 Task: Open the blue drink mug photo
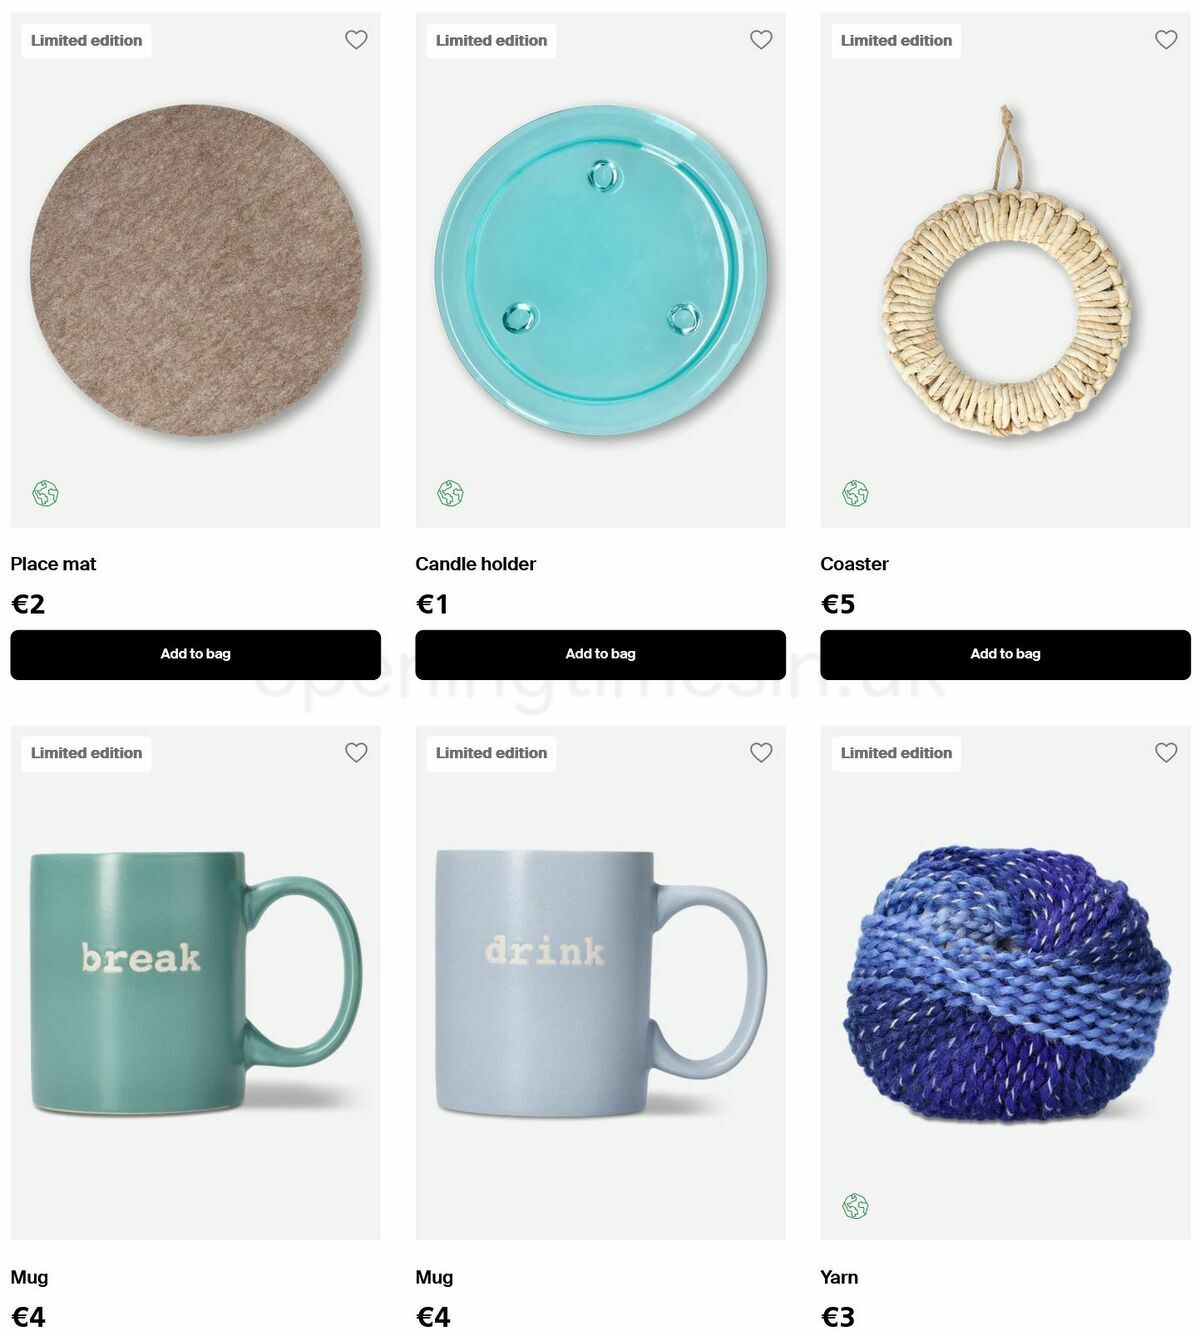click(x=601, y=983)
